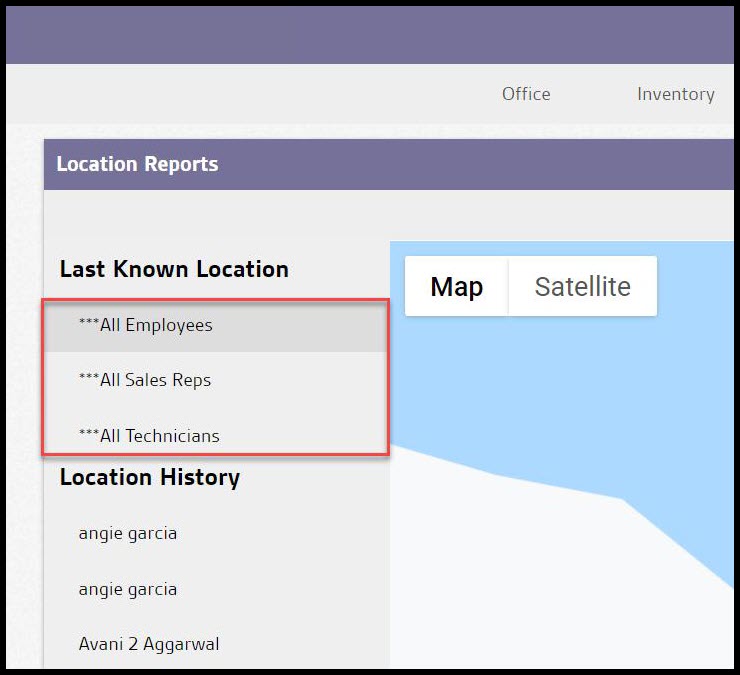Open the Inventory menu
Screen dimensions: 740x675
coord(675,94)
